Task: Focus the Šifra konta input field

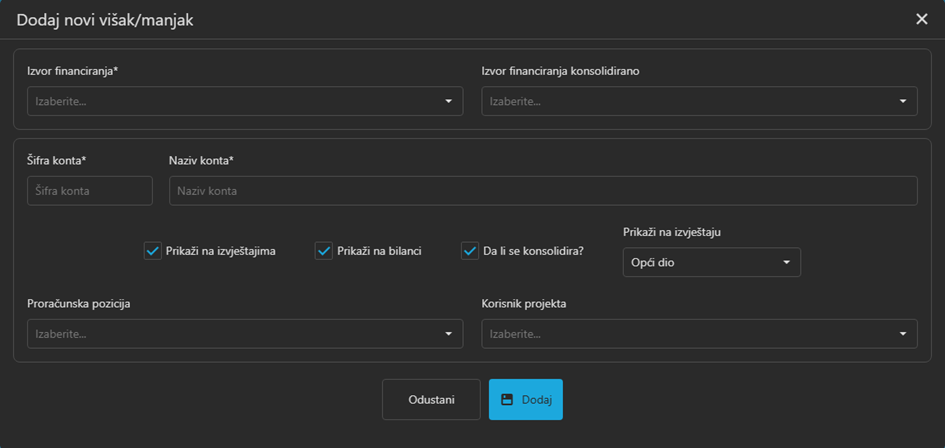Action: (90, 191)
